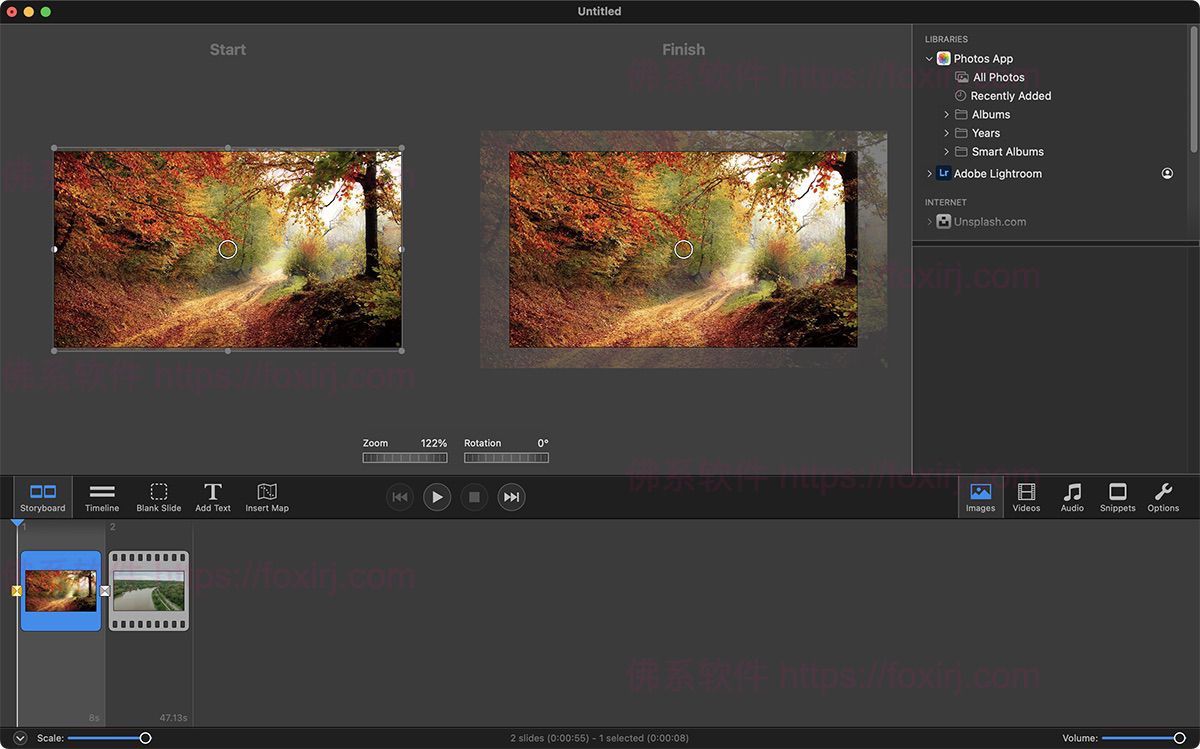Select the second slide thumbnail
Screen dimensions: 1200x749
pyautogui.click(x=148, y=590)
